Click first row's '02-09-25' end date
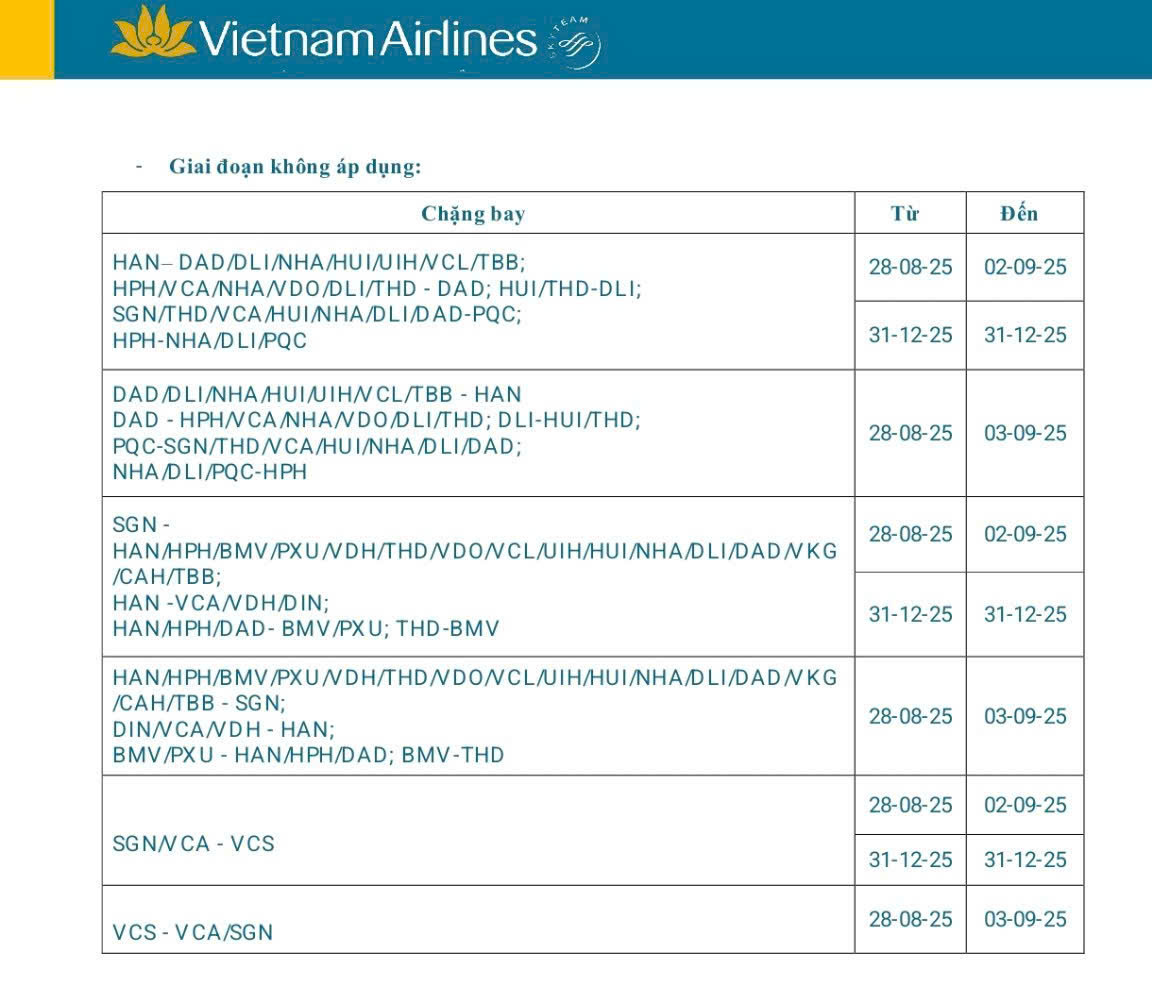Viewport: 1152px width, 987px height. (x=1025, y=267)
